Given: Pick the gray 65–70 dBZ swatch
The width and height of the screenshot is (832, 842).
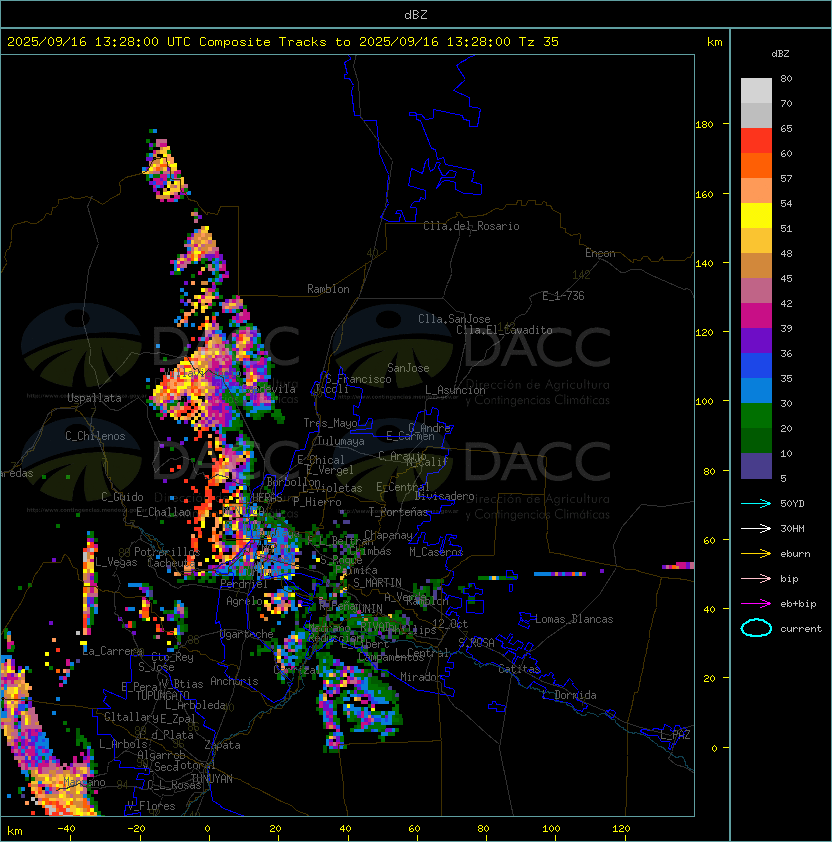Looking at the screenshot, I should (x=756, y=115).
